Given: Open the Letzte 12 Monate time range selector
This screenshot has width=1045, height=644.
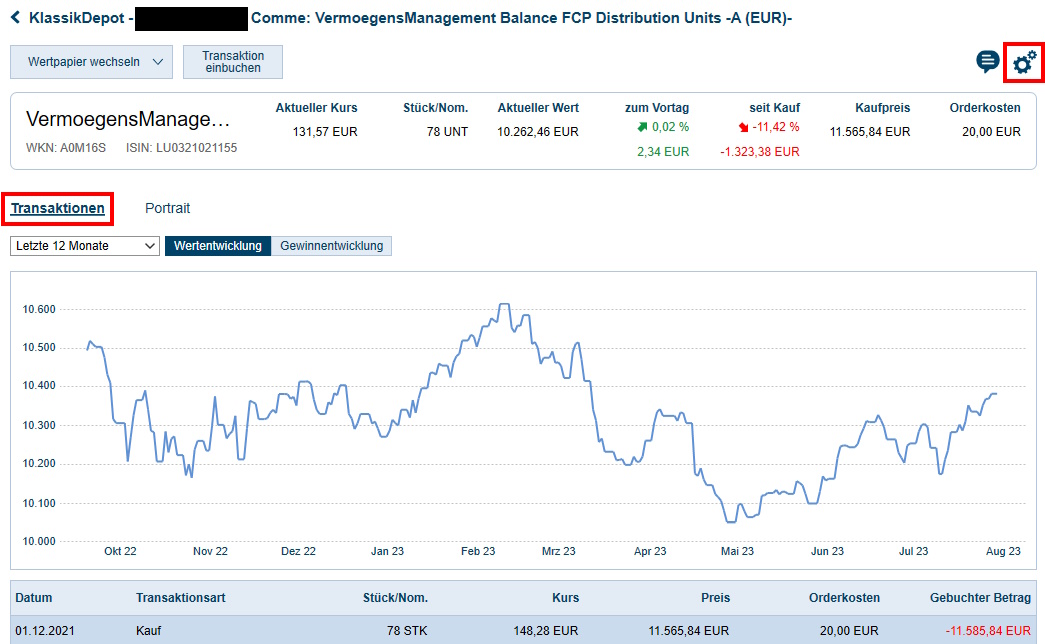Looking at the screenshot, I should tap(85, 246).
